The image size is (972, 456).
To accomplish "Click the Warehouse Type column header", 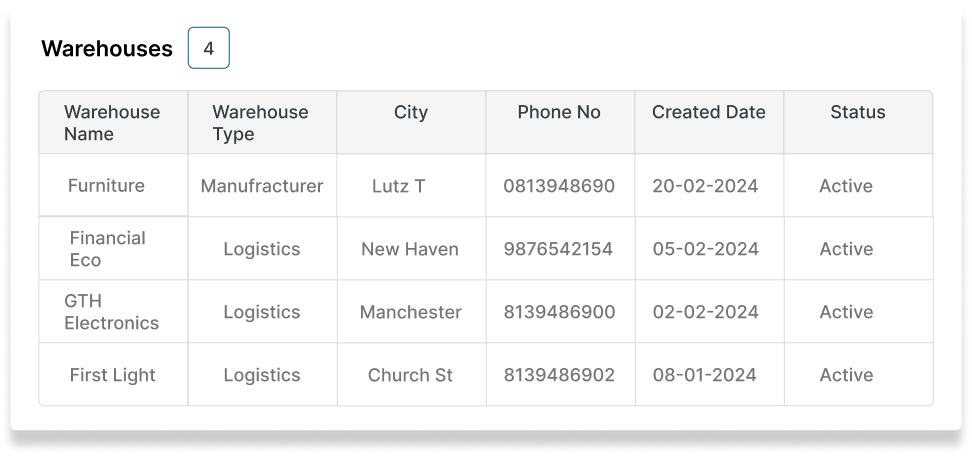I will [x=260, y=123].
